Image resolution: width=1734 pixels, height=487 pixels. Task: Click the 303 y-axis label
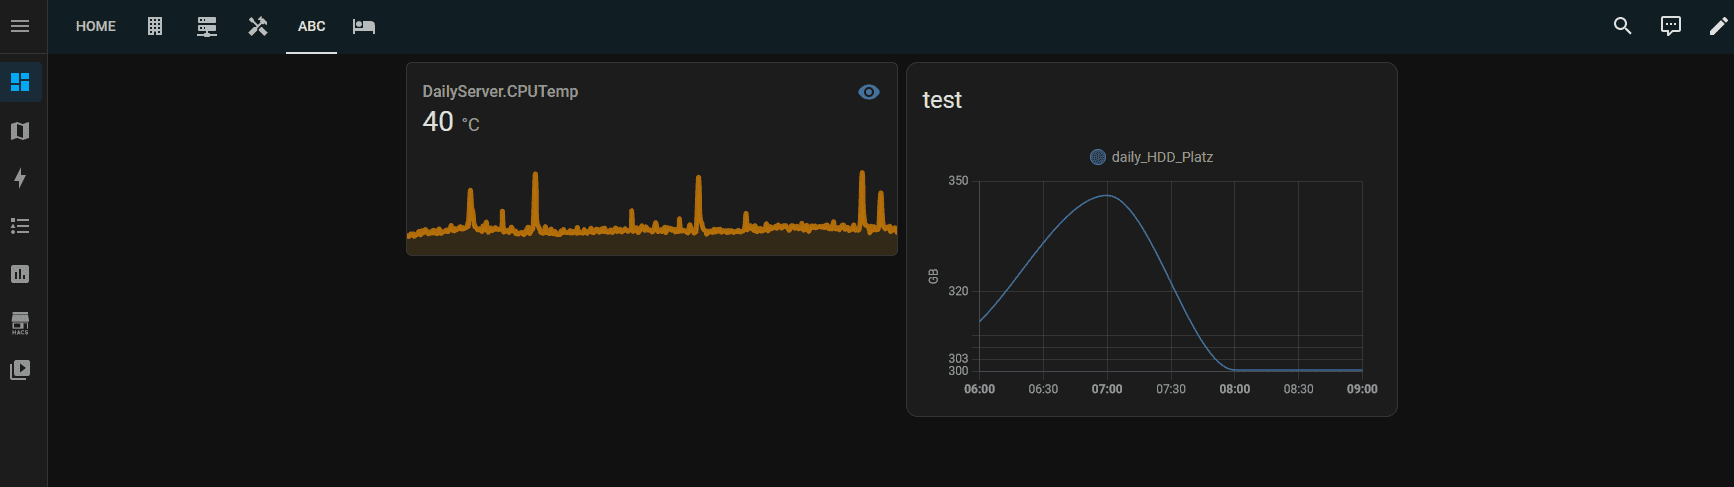(x=958, y=358)
